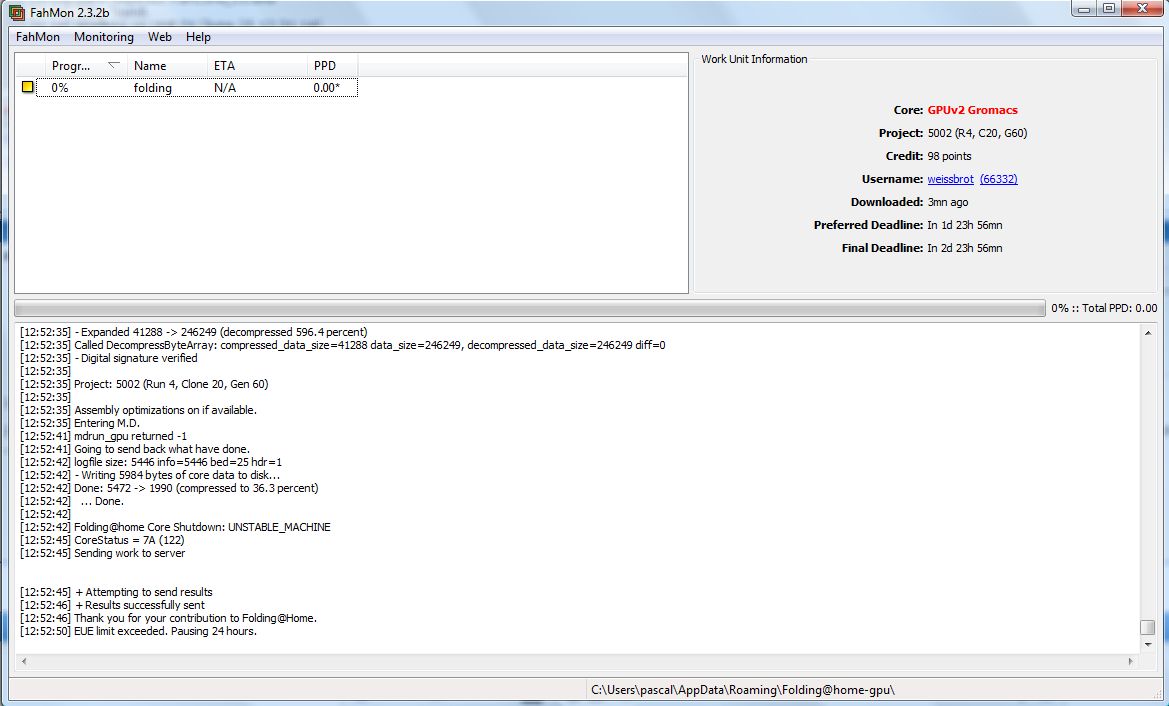Click the N/A ETA value

click(224, 87)
